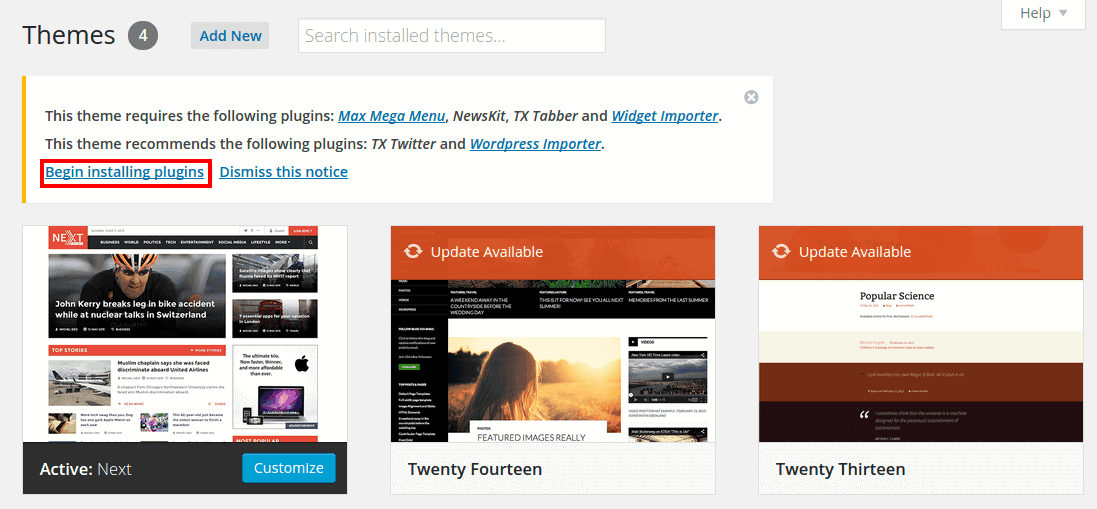Screen dimensions: 1097x509
Task: Select the Twenty Thirteen theme name
Action: click(x=840, y=469)
